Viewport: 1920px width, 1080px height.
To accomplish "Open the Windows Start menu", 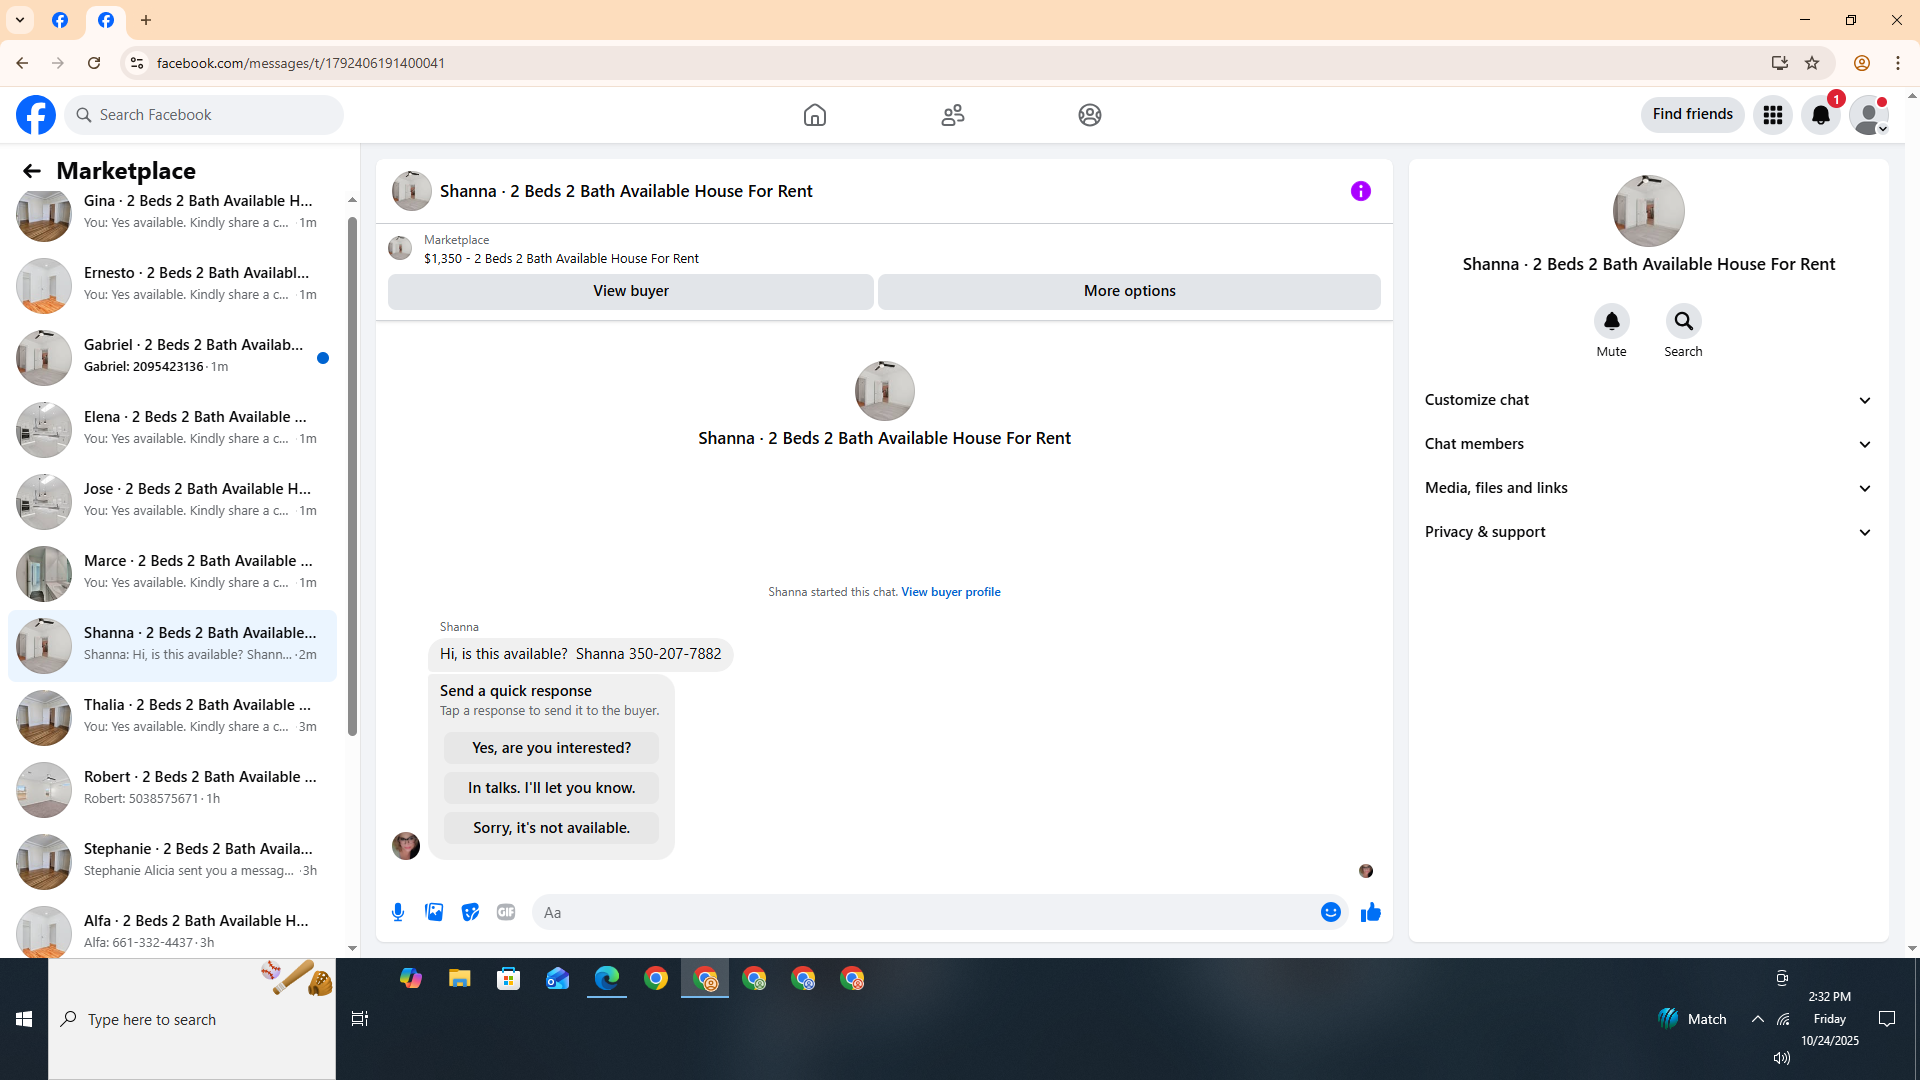I will pyautogui.click(x=24, y=1019).
